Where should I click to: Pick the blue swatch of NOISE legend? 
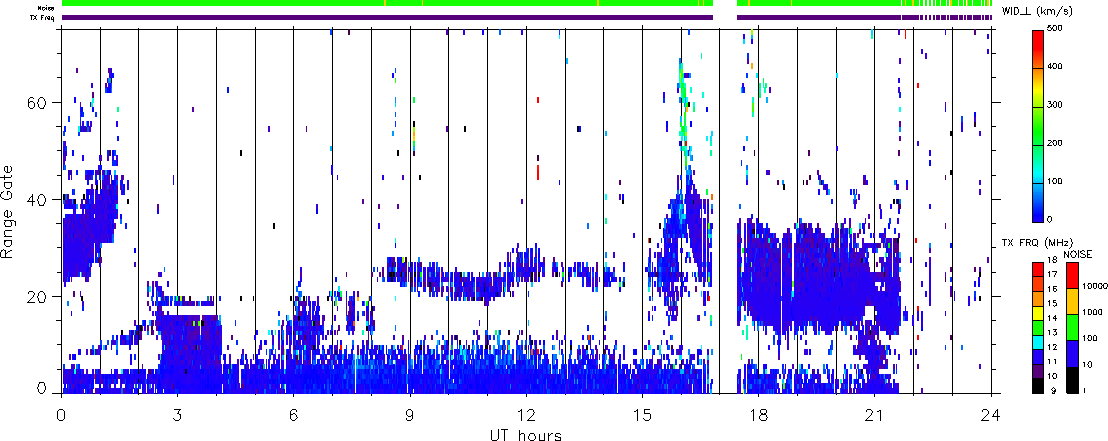point(1072,353)
